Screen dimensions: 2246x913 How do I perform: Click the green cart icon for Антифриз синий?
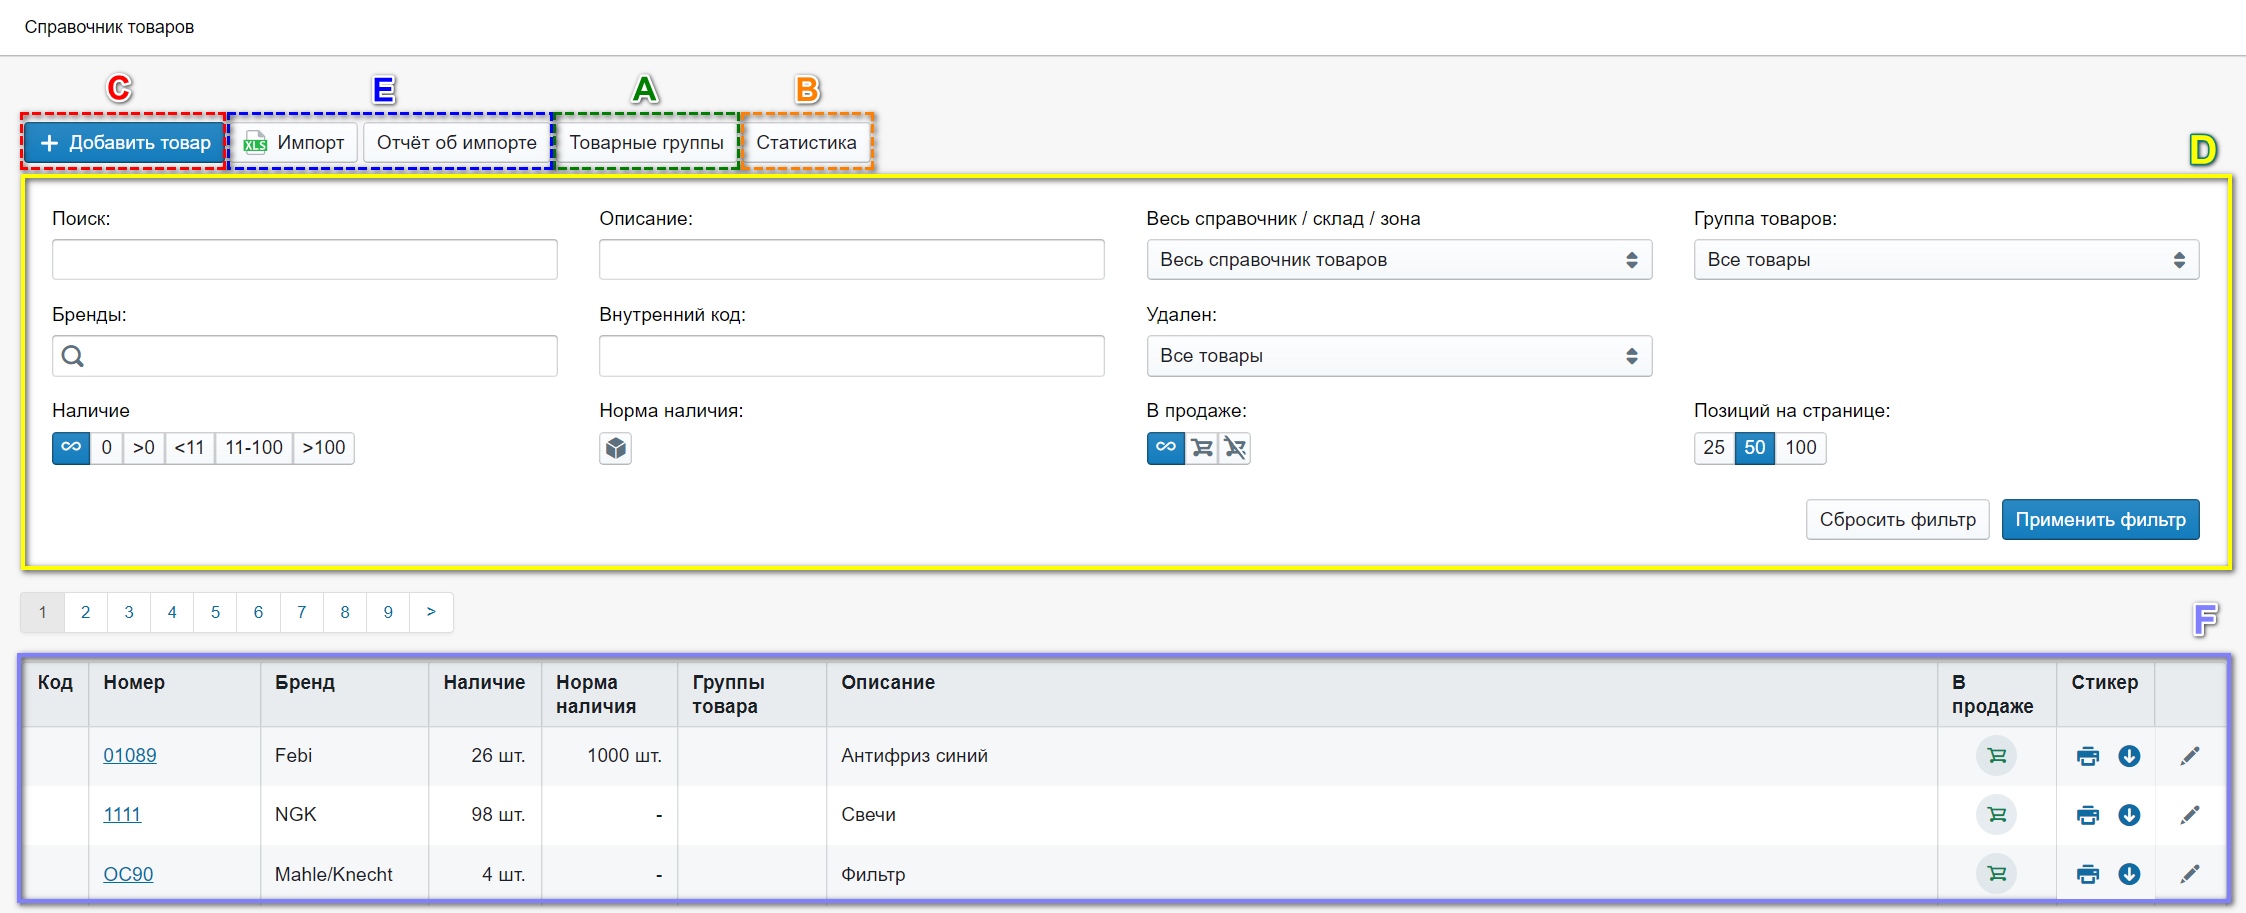click(1996, 756)
